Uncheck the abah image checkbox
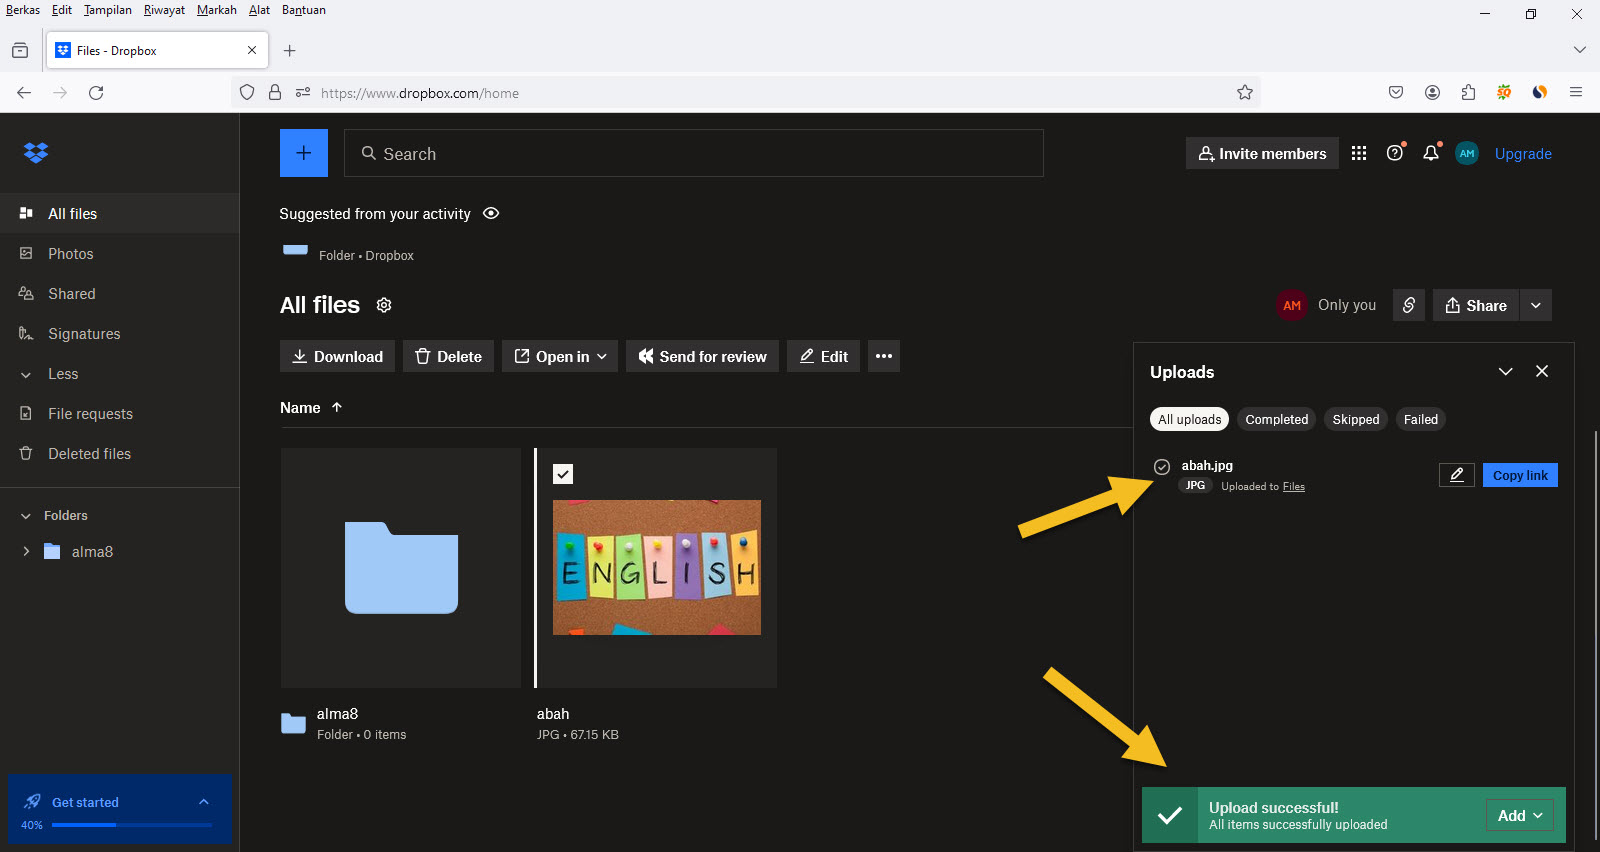The image size is (1600, 852). [x=563, y=474]
